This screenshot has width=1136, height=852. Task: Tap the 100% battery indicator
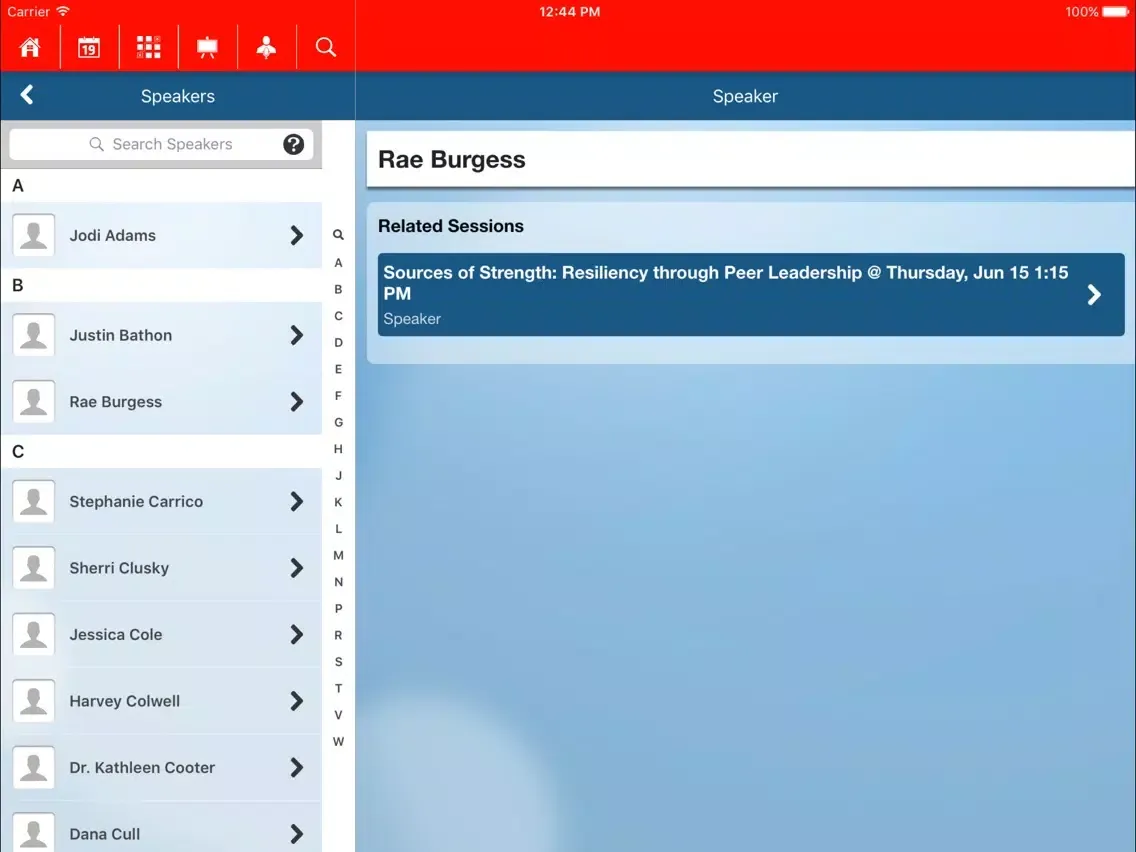1096,12
